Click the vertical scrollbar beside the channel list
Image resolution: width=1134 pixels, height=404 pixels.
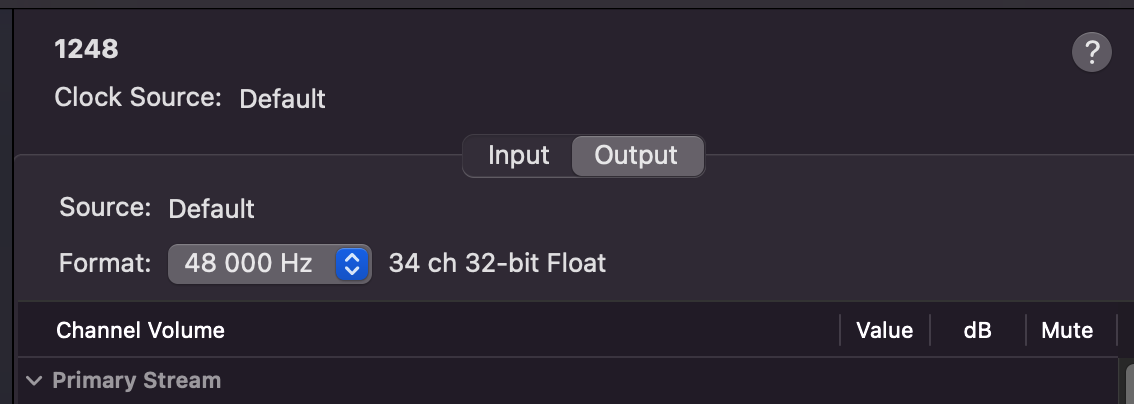coord(1129,383)
